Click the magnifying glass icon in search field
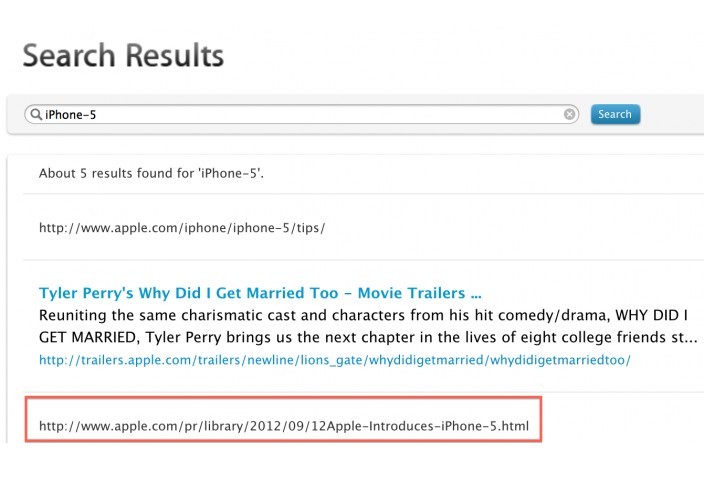Image resolution: width=707 pixels, height=479 pixels. (36, 115)
